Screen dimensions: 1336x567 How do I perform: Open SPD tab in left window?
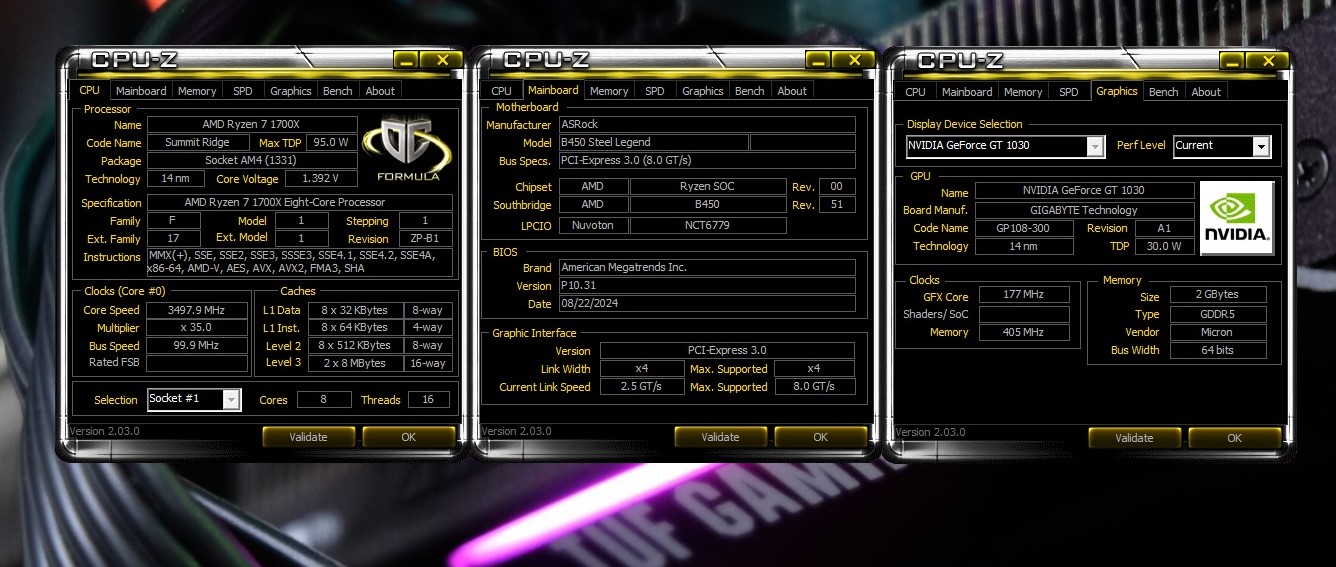243,91
